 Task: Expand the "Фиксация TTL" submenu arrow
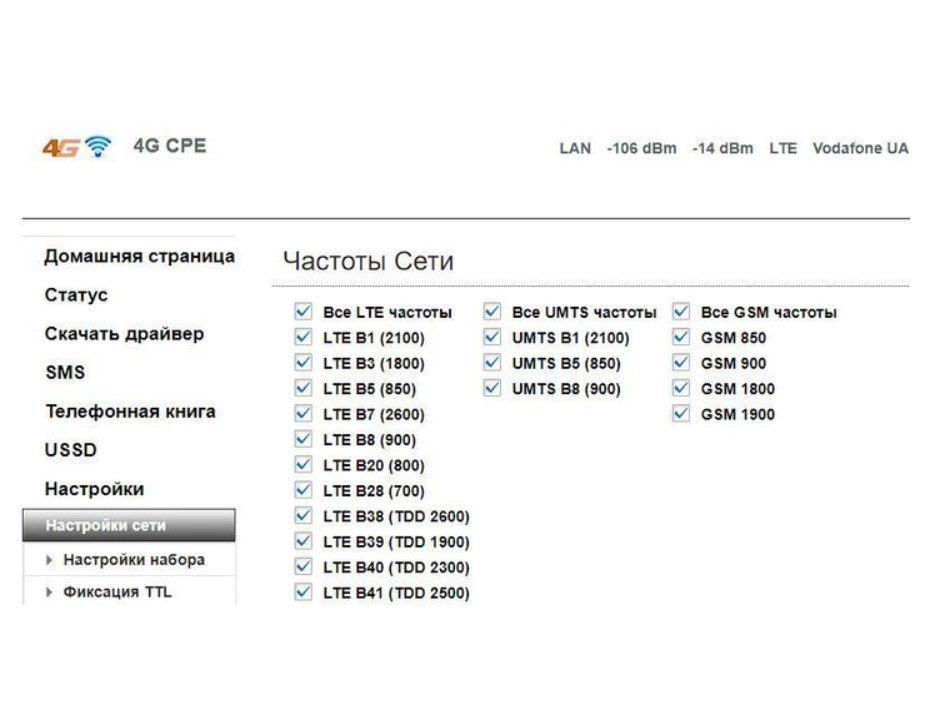tap(50, 592)
